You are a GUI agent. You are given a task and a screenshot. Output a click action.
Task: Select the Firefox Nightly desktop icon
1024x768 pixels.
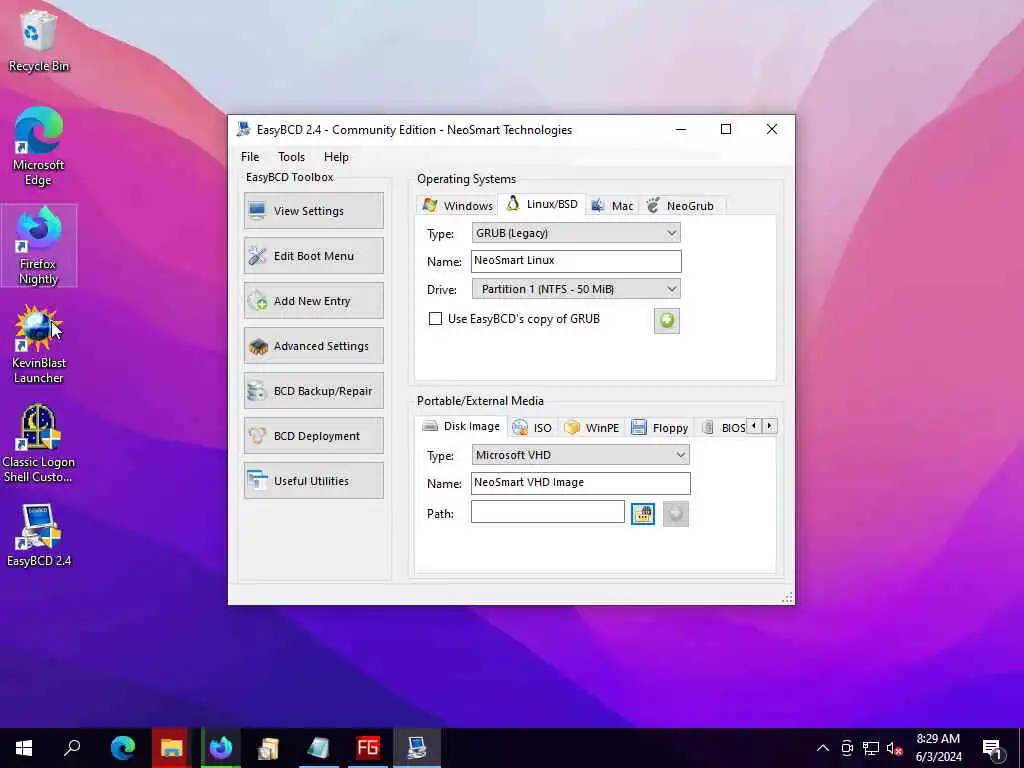(x=38, y=246)
